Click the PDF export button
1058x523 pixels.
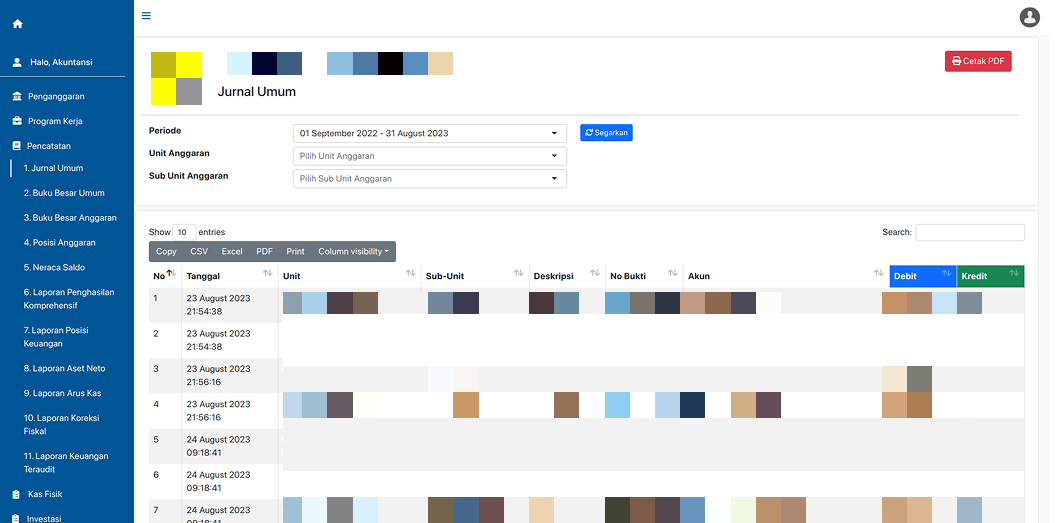(x=264, y=252)
